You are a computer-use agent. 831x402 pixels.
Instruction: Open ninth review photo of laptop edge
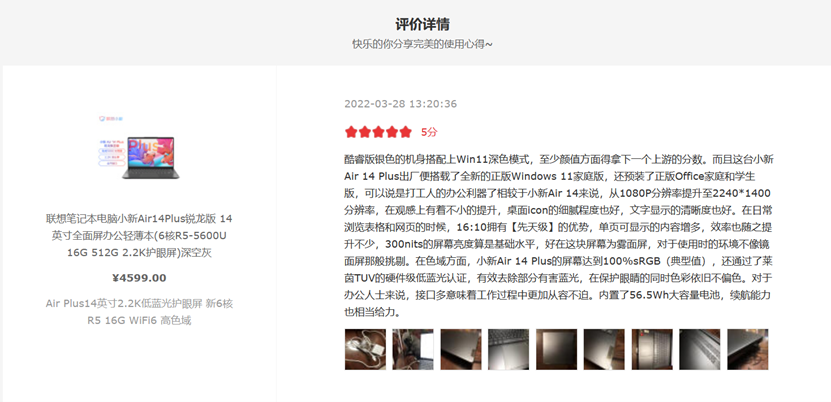click(x=748, y=350)
